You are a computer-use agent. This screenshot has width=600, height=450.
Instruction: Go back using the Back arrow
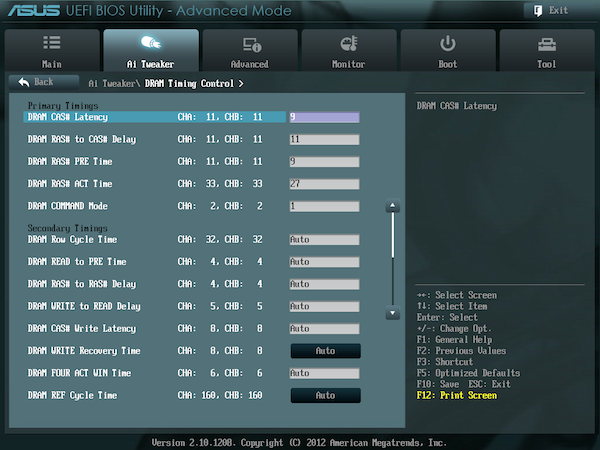click(24, 82)
